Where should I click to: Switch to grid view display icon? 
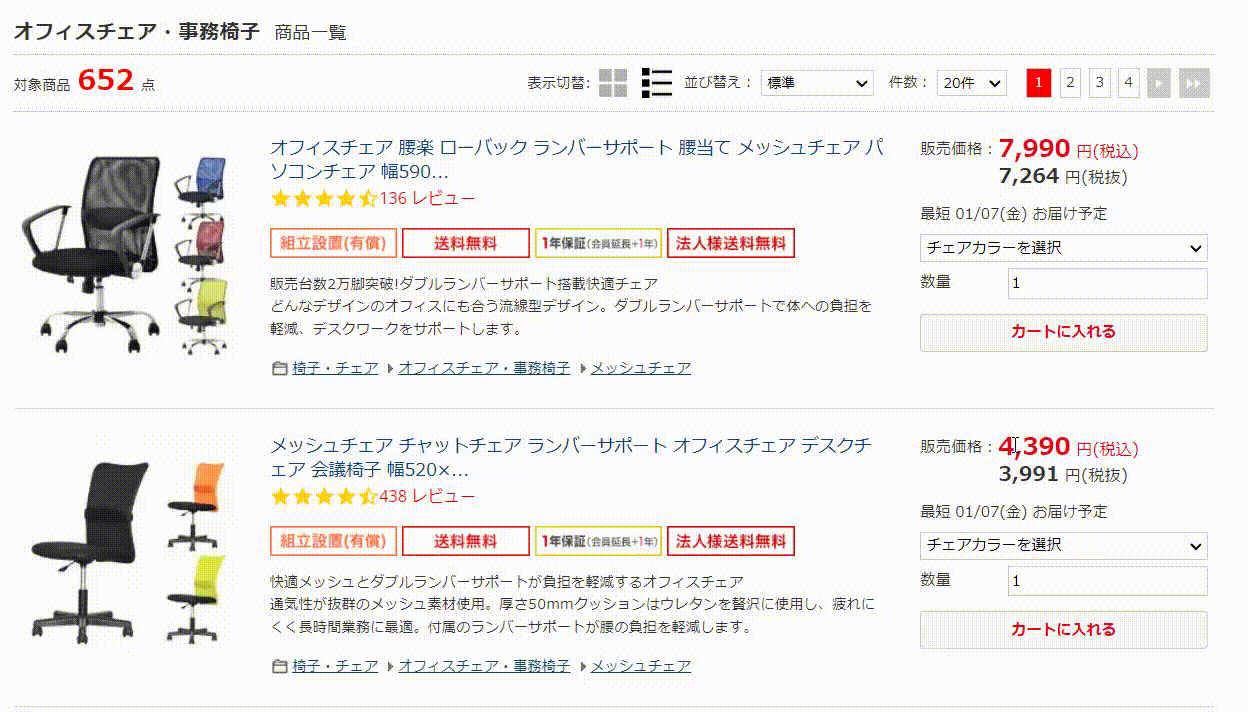pyautogui.click(x=613, y=83)
